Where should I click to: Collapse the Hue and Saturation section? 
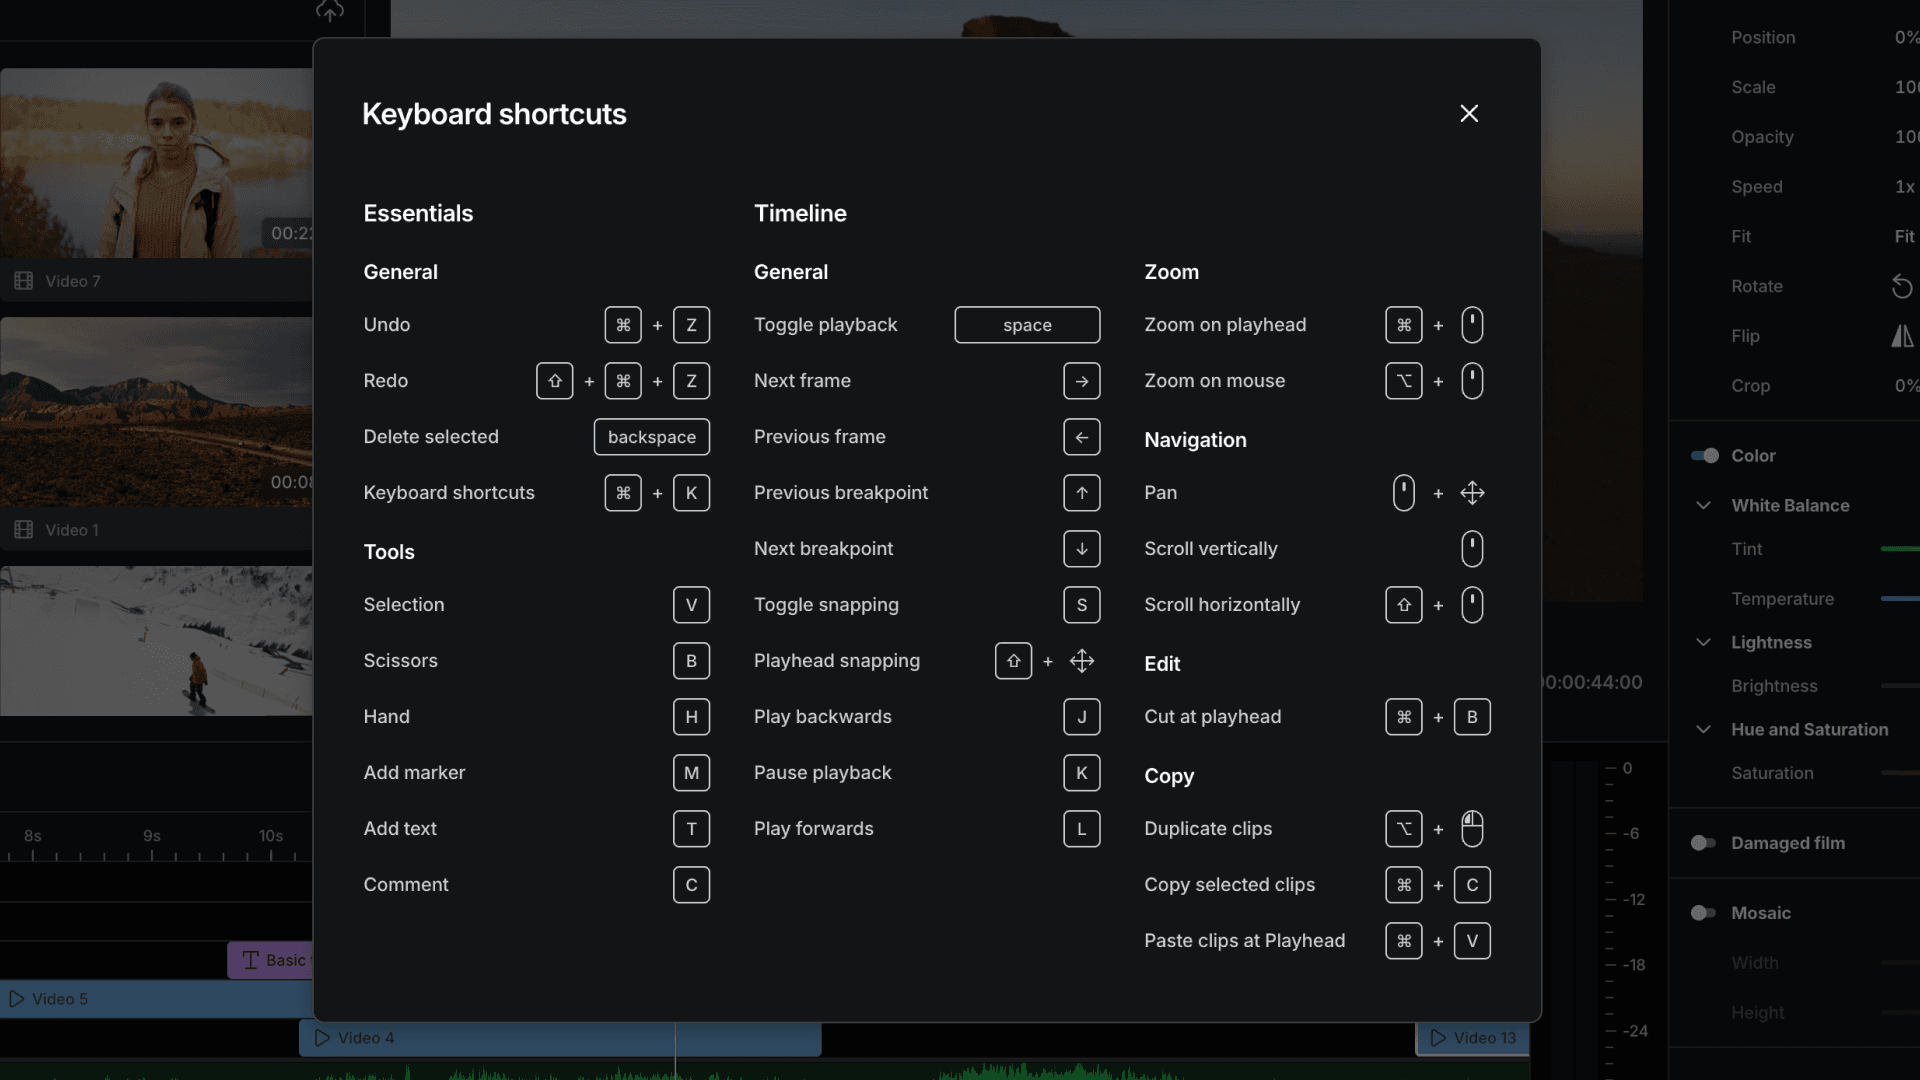[1703, 729]
